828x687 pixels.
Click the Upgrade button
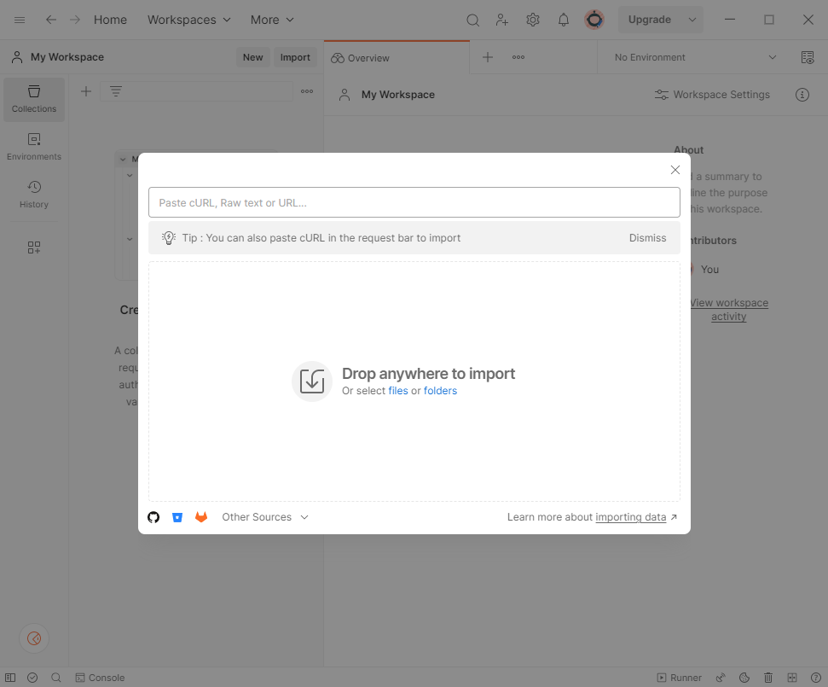tap(650, 20)
